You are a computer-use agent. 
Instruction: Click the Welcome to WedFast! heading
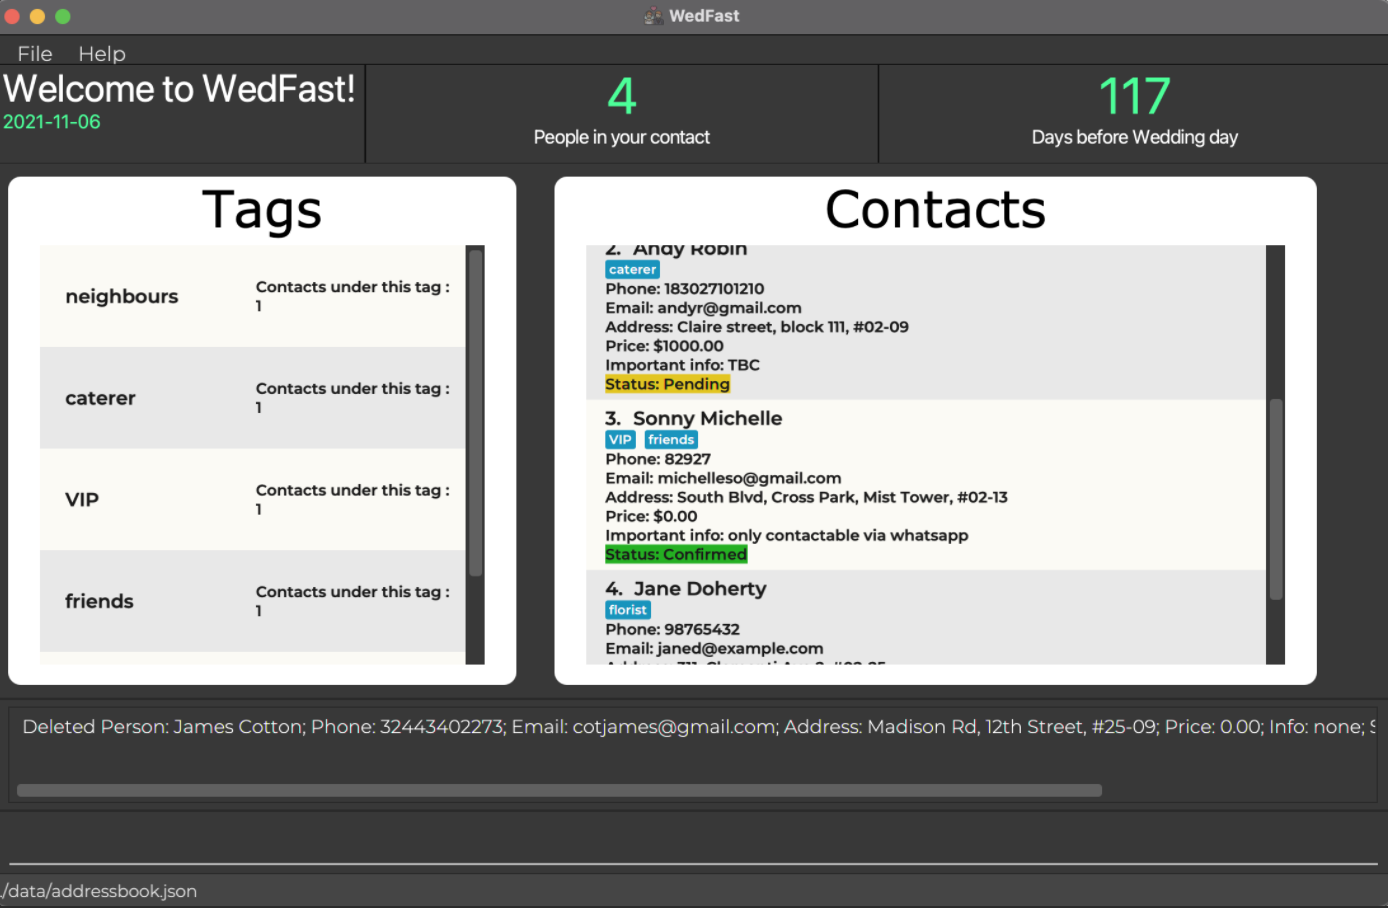[x=179, y=89]
